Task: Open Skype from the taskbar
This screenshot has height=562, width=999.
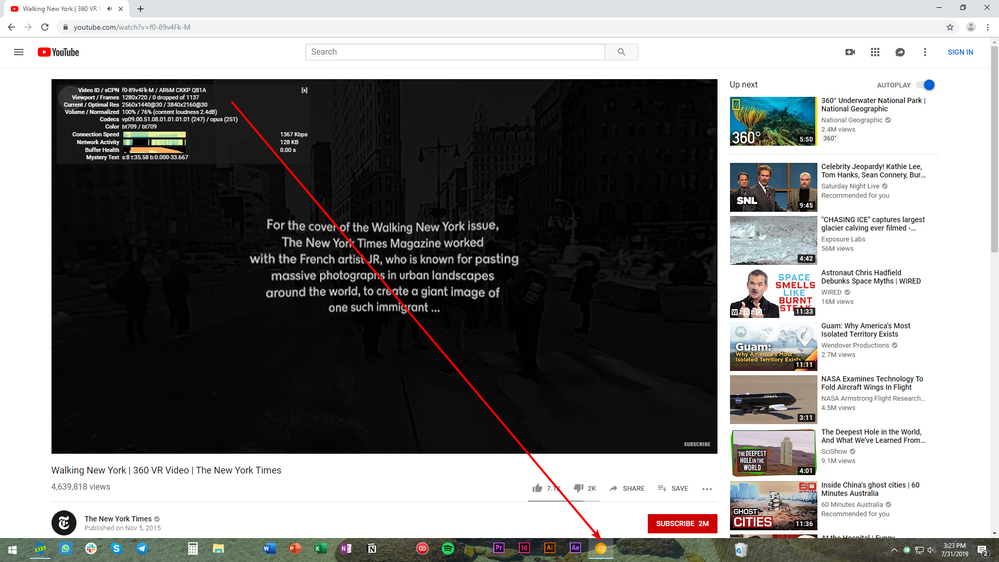Action: click(x=116, y=549)
